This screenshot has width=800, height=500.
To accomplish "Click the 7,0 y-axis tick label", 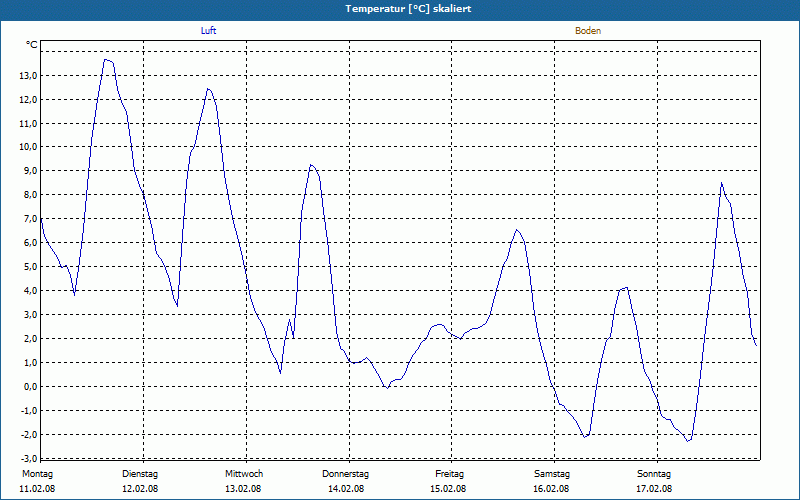I will point(30,219).
